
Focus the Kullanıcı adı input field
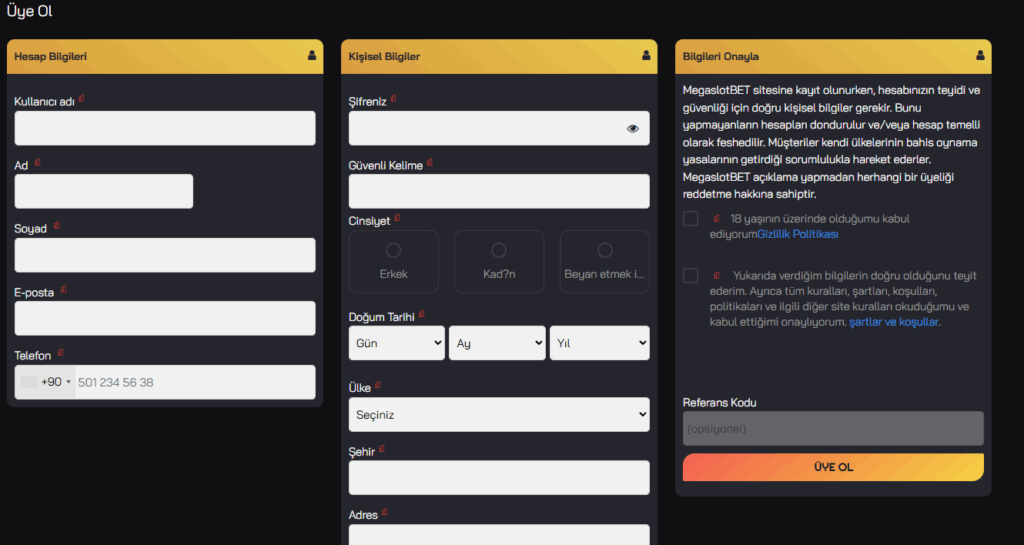click(x=165, y=128)
